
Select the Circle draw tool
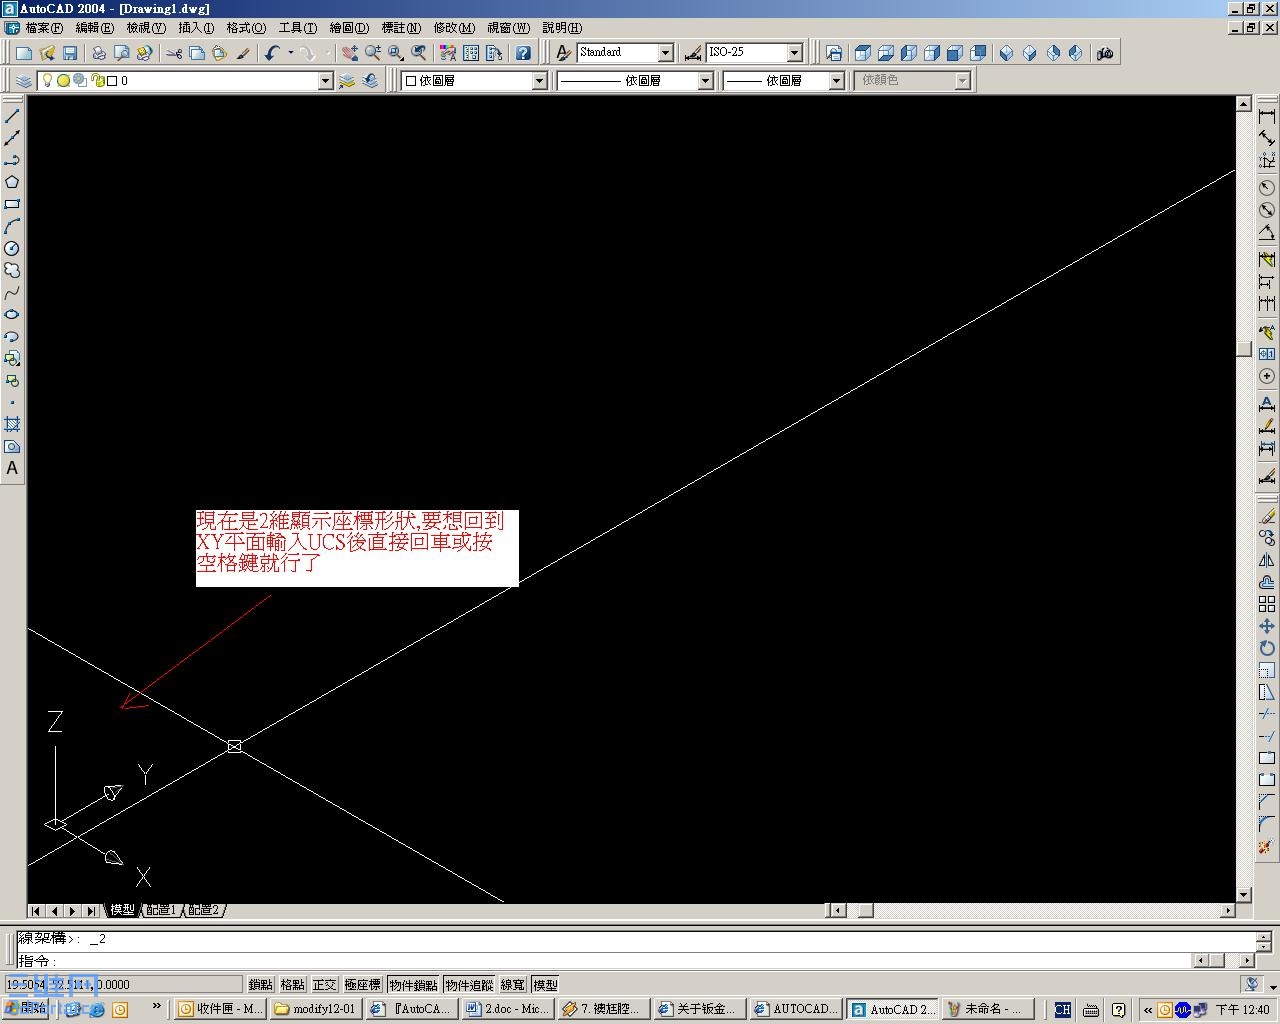pyautogui.click(x=12, y=248)
